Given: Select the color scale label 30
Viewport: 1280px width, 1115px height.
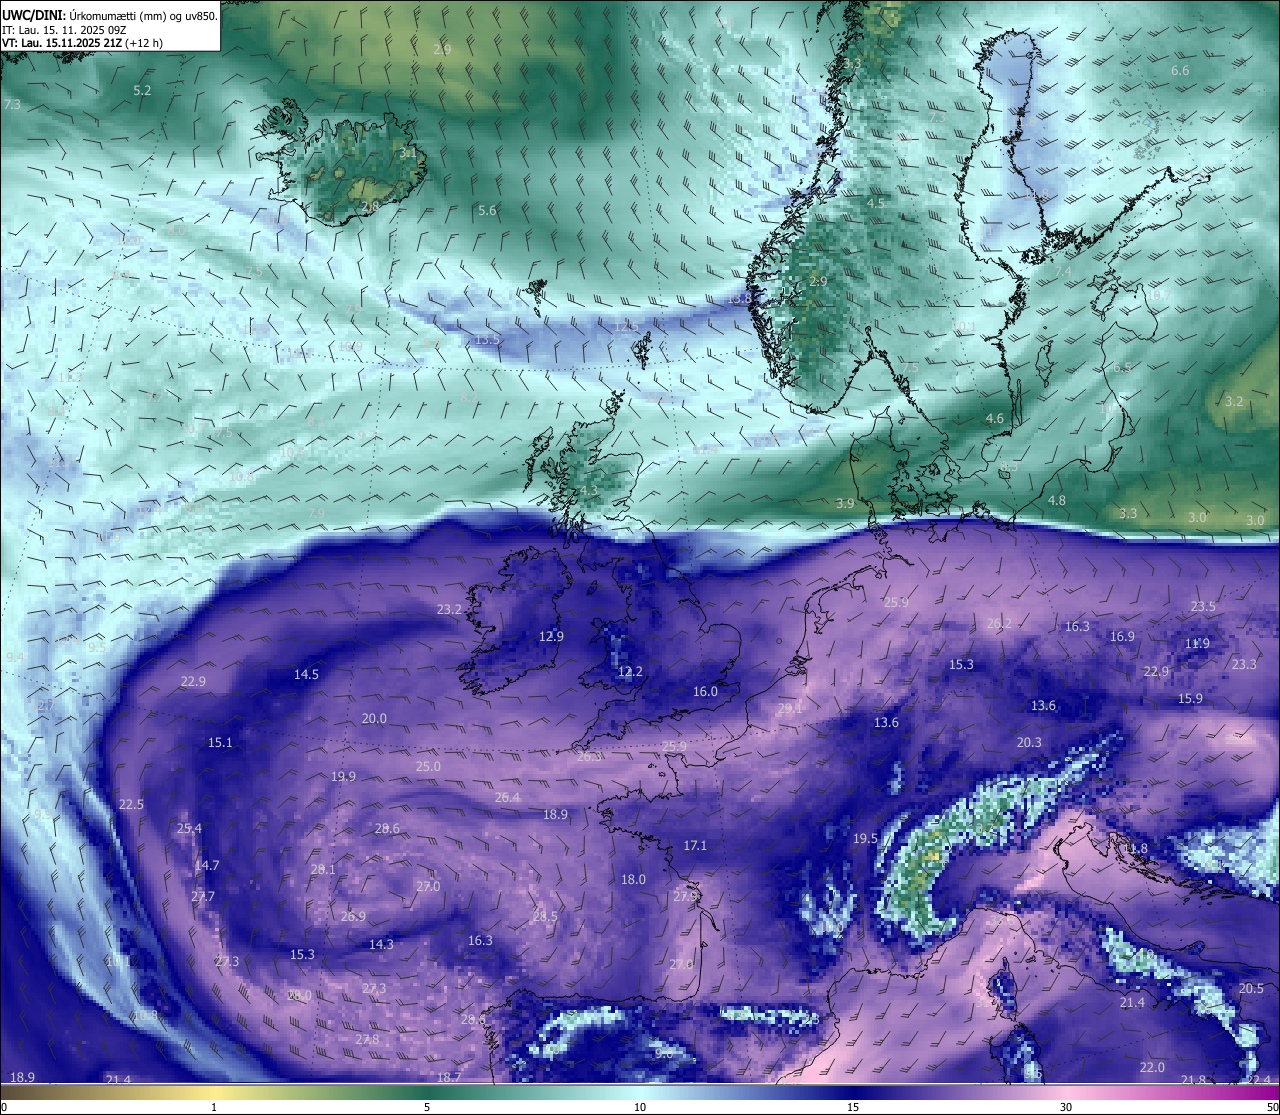Looking at the screenshot, I should tap(1066, 1107).
